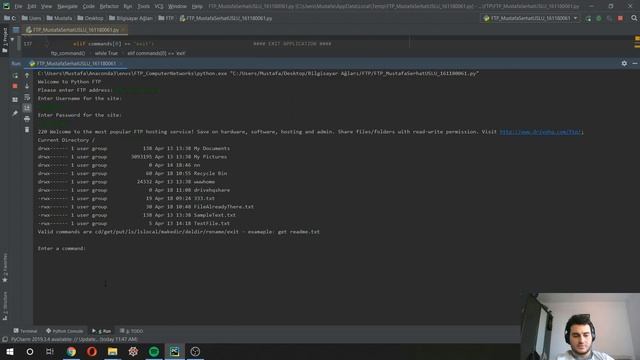This screenshot has height=360, width=640.
Task: Open Search Everywhere magnifier
Action: click(x=634, y=18)
